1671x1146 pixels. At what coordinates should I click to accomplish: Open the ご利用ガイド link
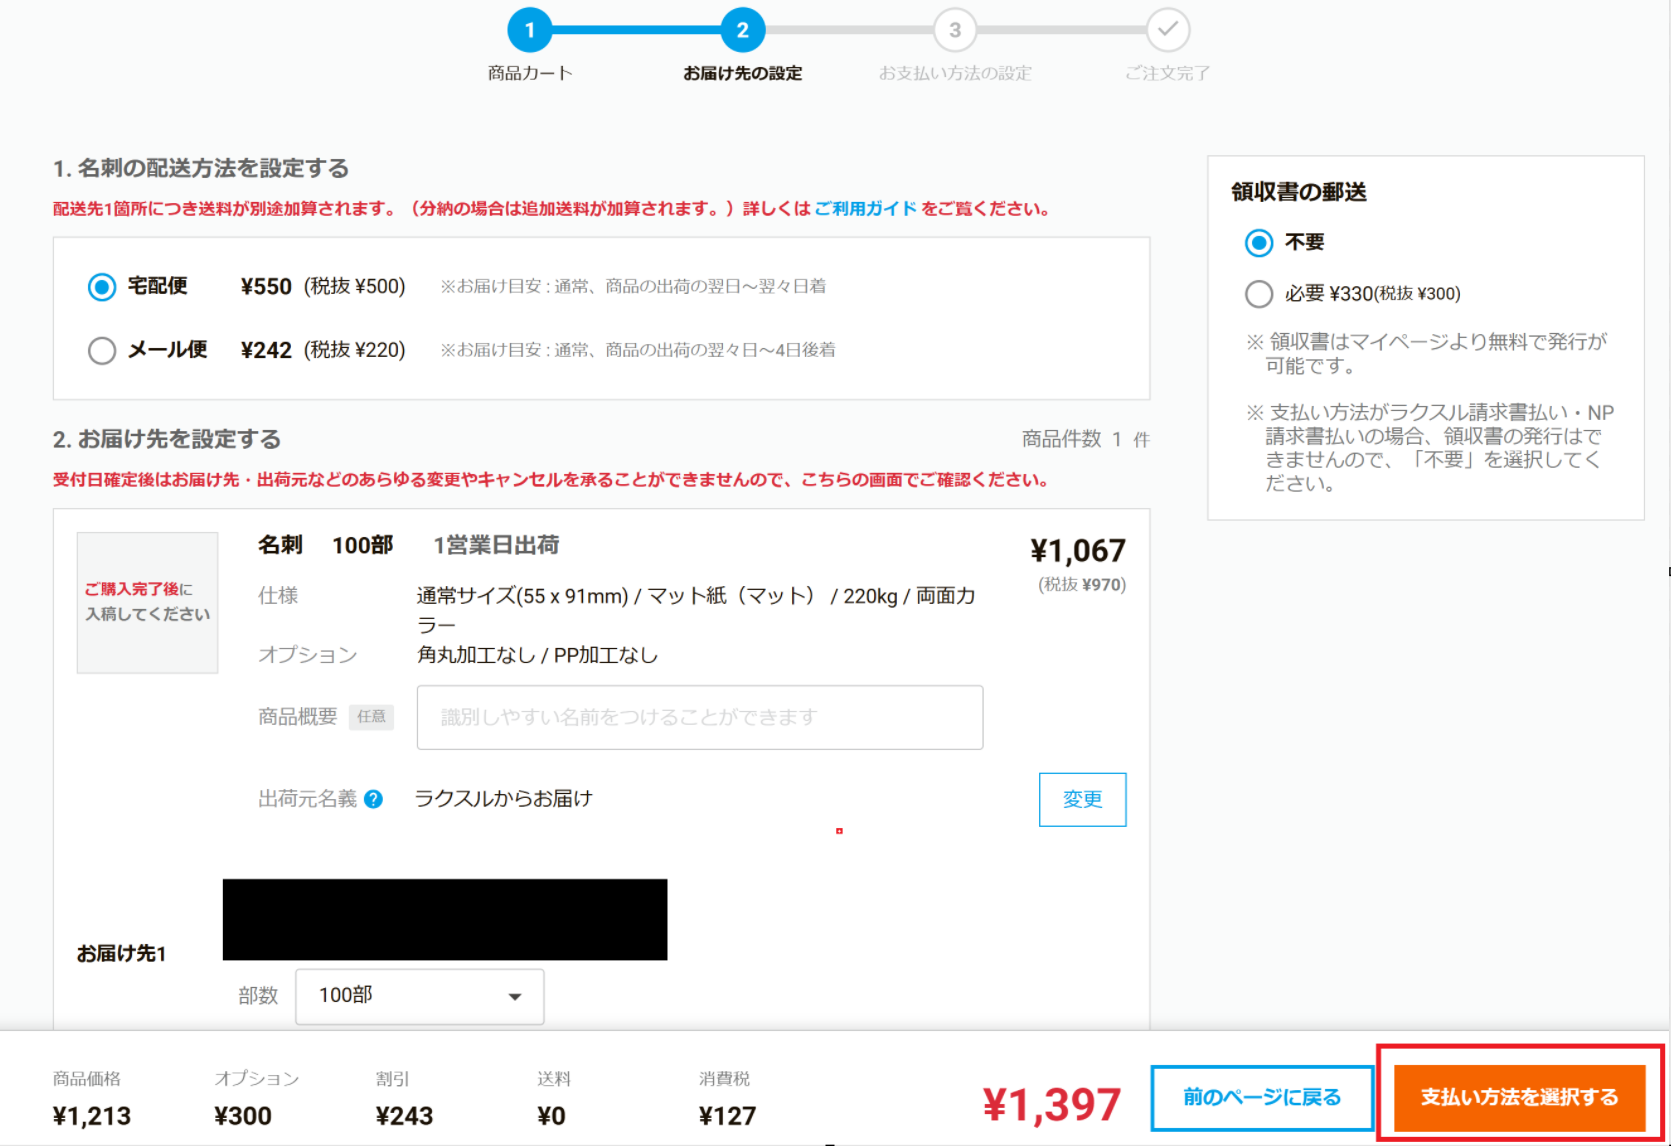coord(865,209)
